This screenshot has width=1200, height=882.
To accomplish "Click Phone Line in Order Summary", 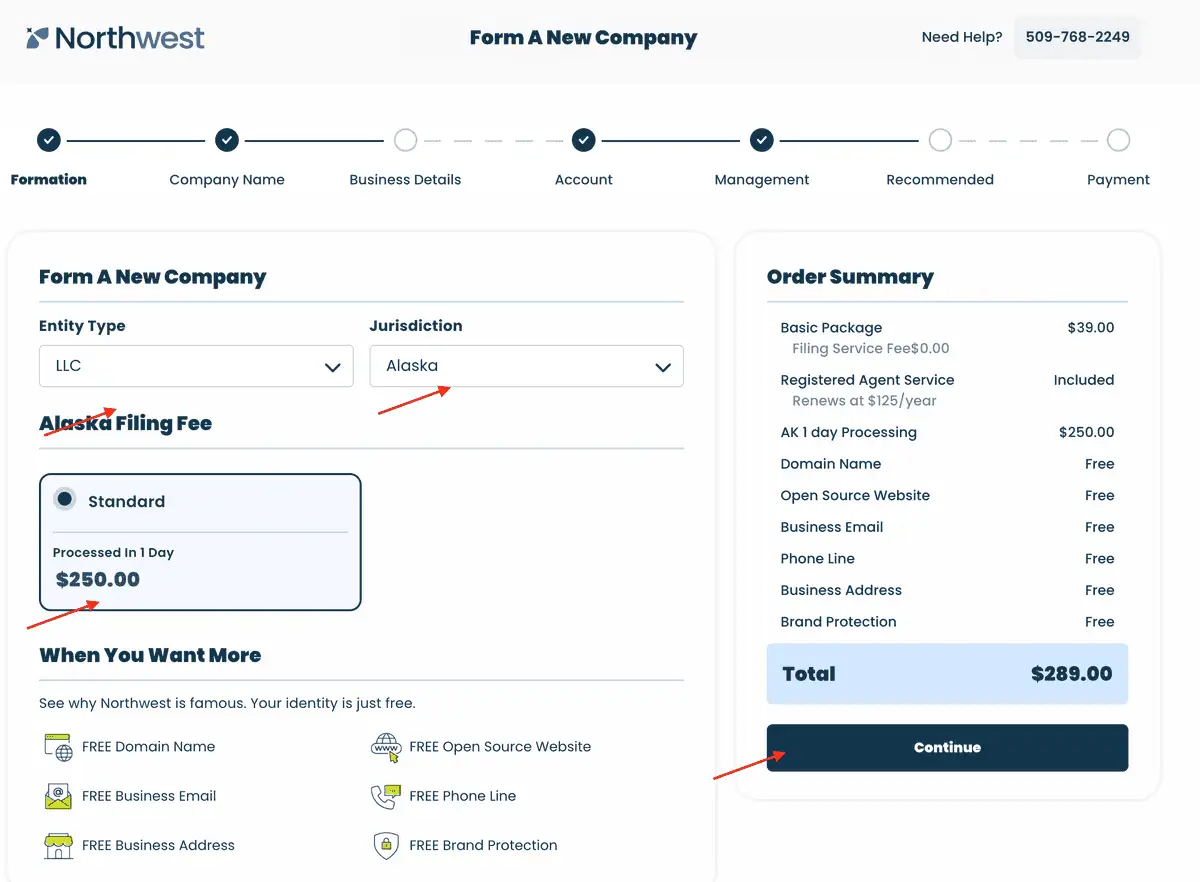I will (818, 559).
